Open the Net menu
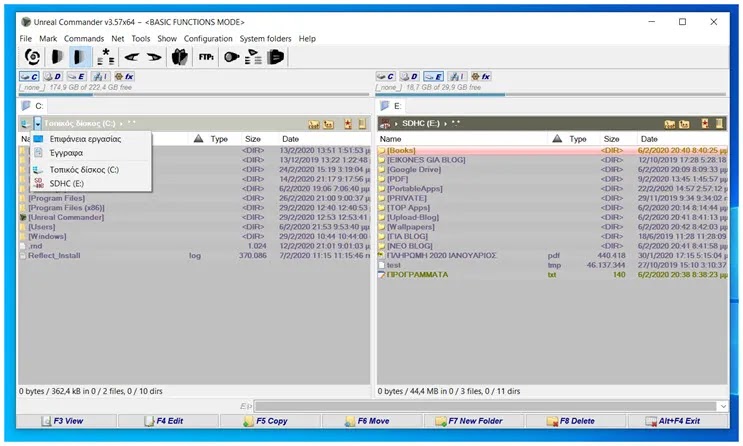Viewport: 743px width, 446px height. pos(118,39)
